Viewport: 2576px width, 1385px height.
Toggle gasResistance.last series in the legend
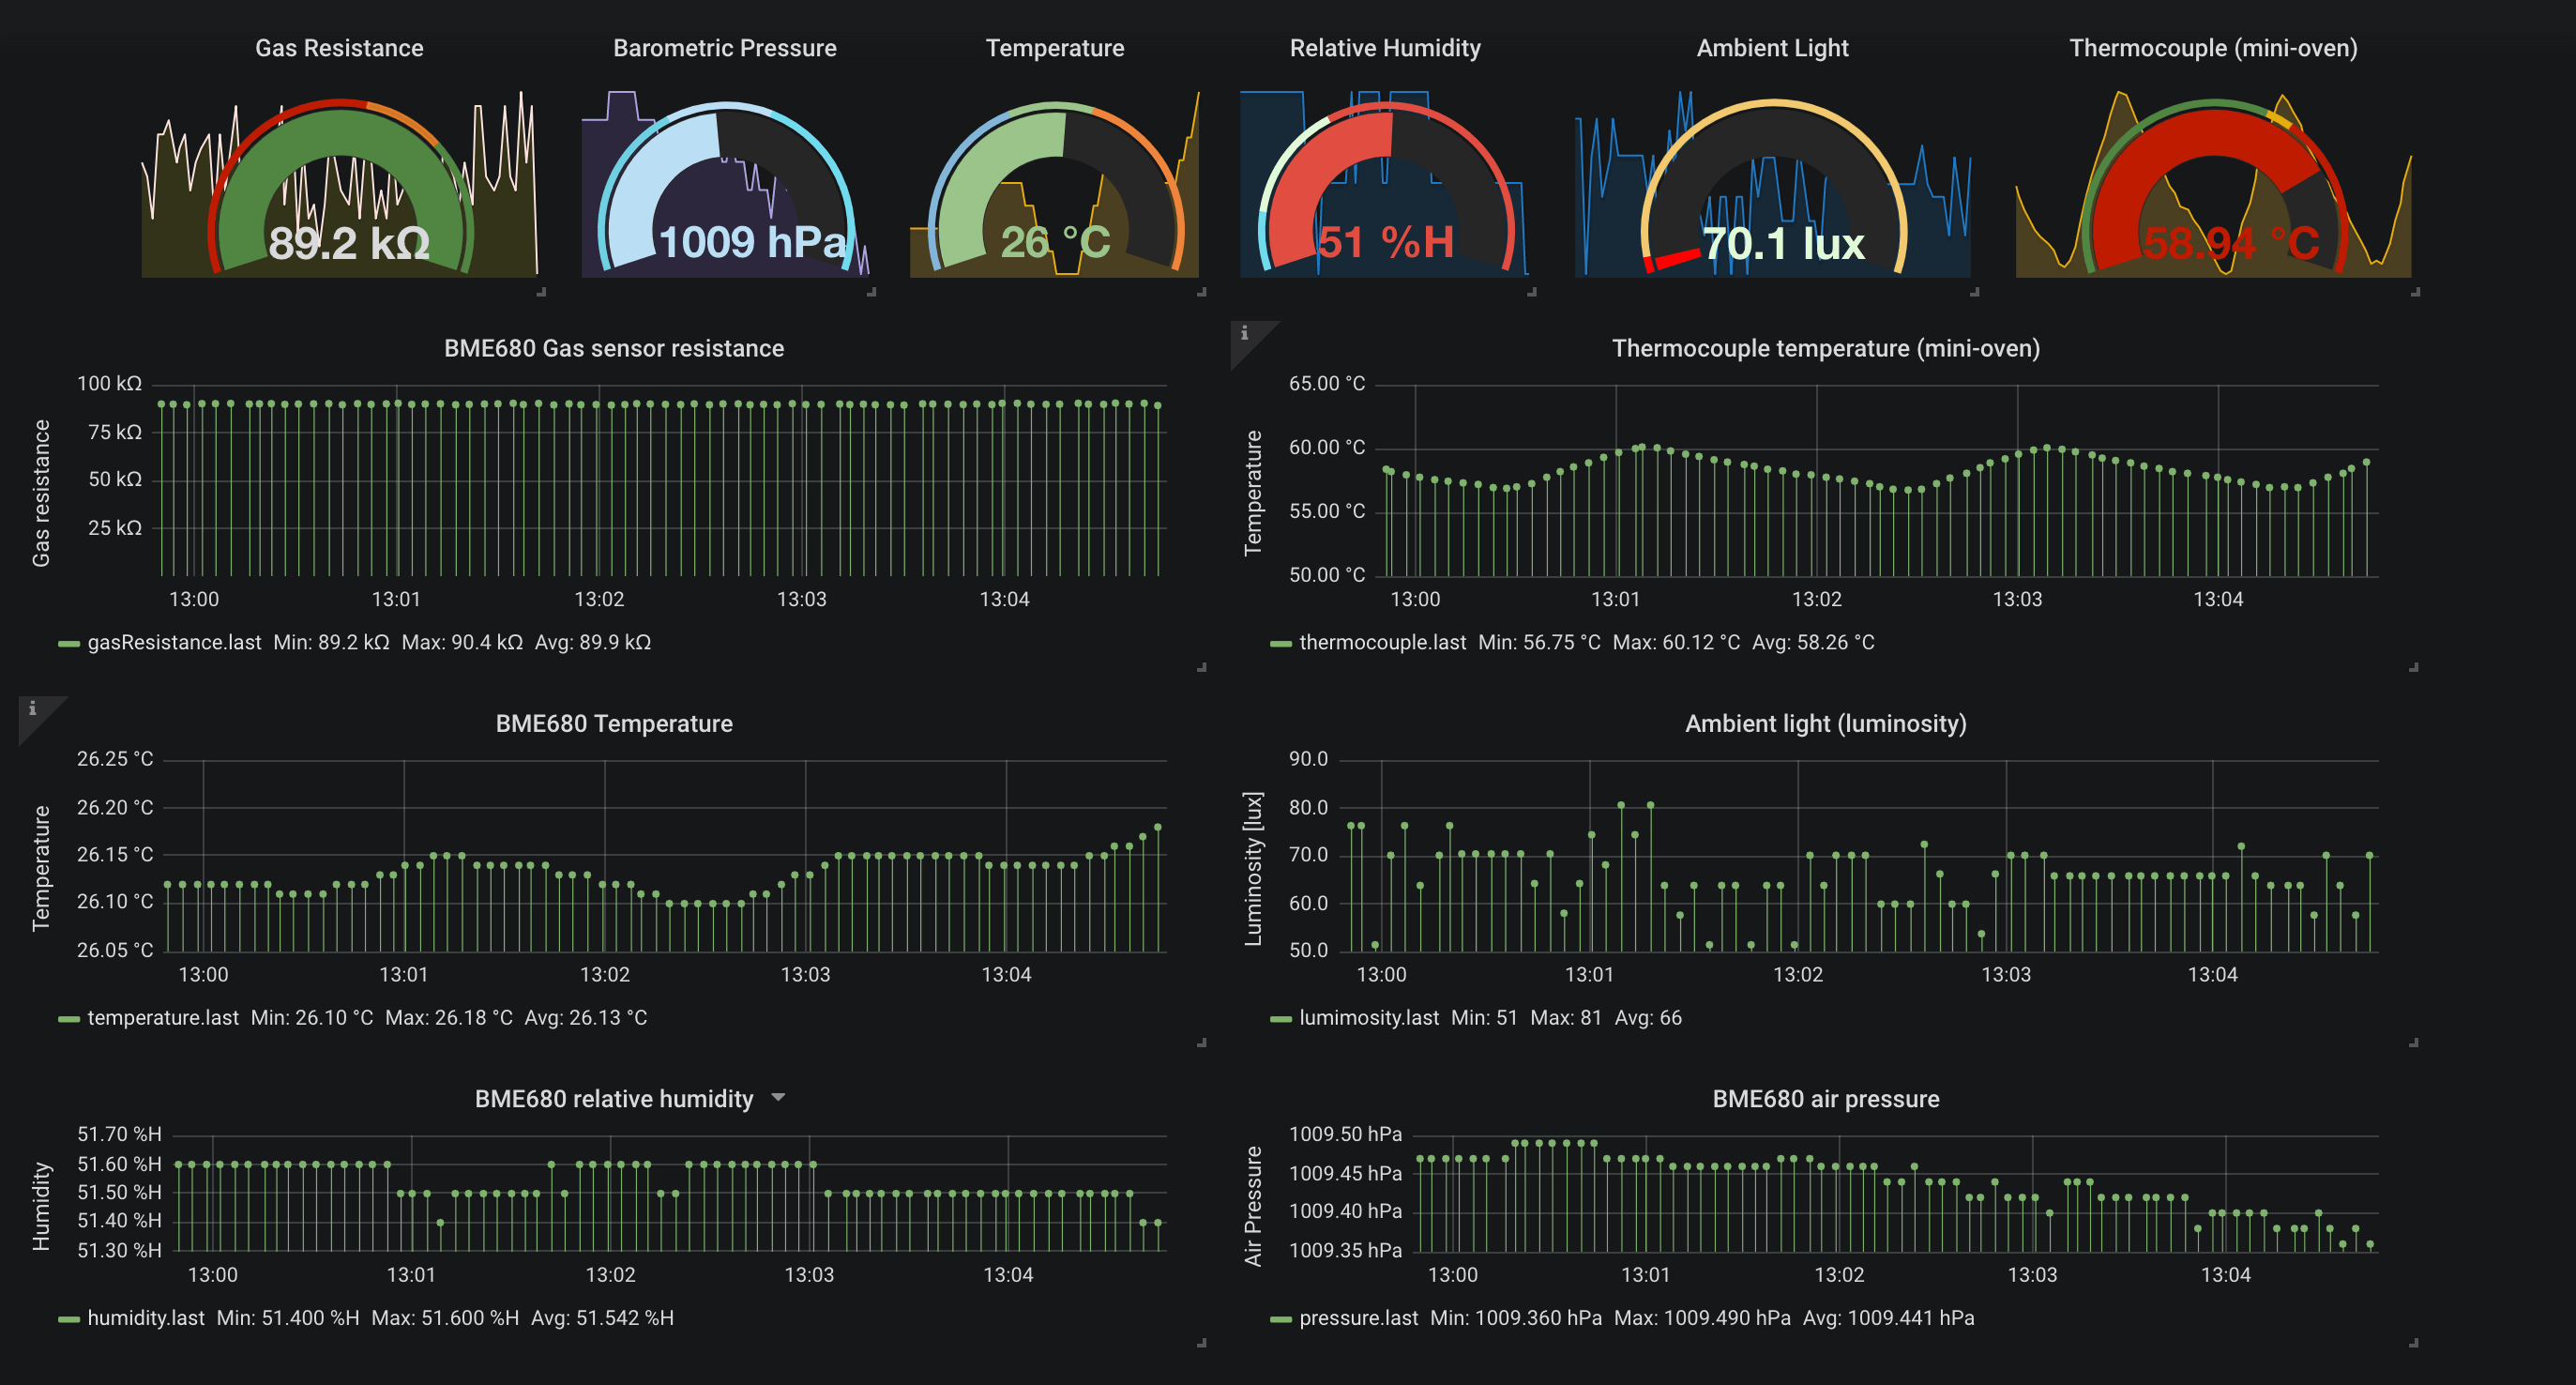[176, 642]
